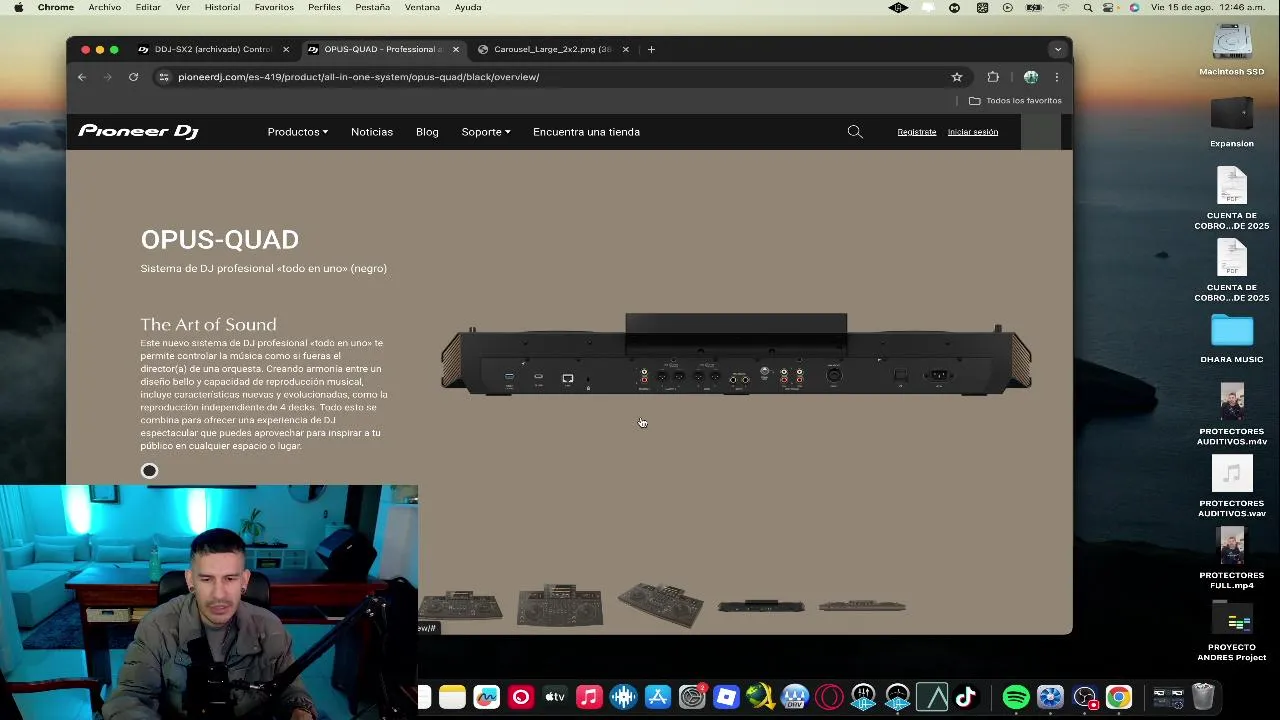The image size is (1280, 720).
Task: Open Freeform from the Dock
Action: [487, 697]
